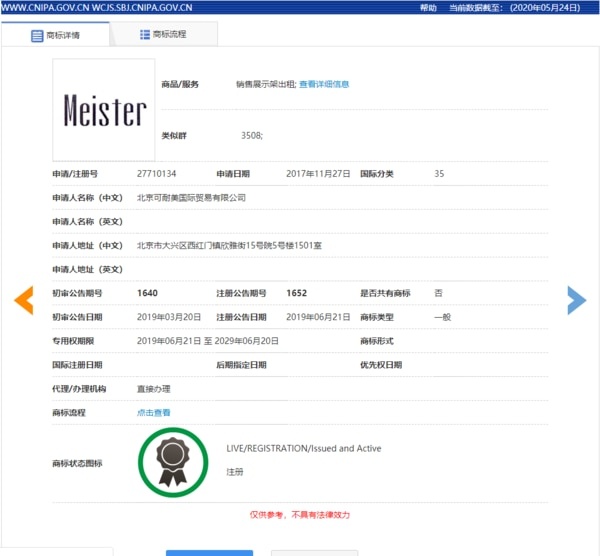
Task: Click the orange previous-record arrow
Action: pyautogui.click(x=24, y=300)
